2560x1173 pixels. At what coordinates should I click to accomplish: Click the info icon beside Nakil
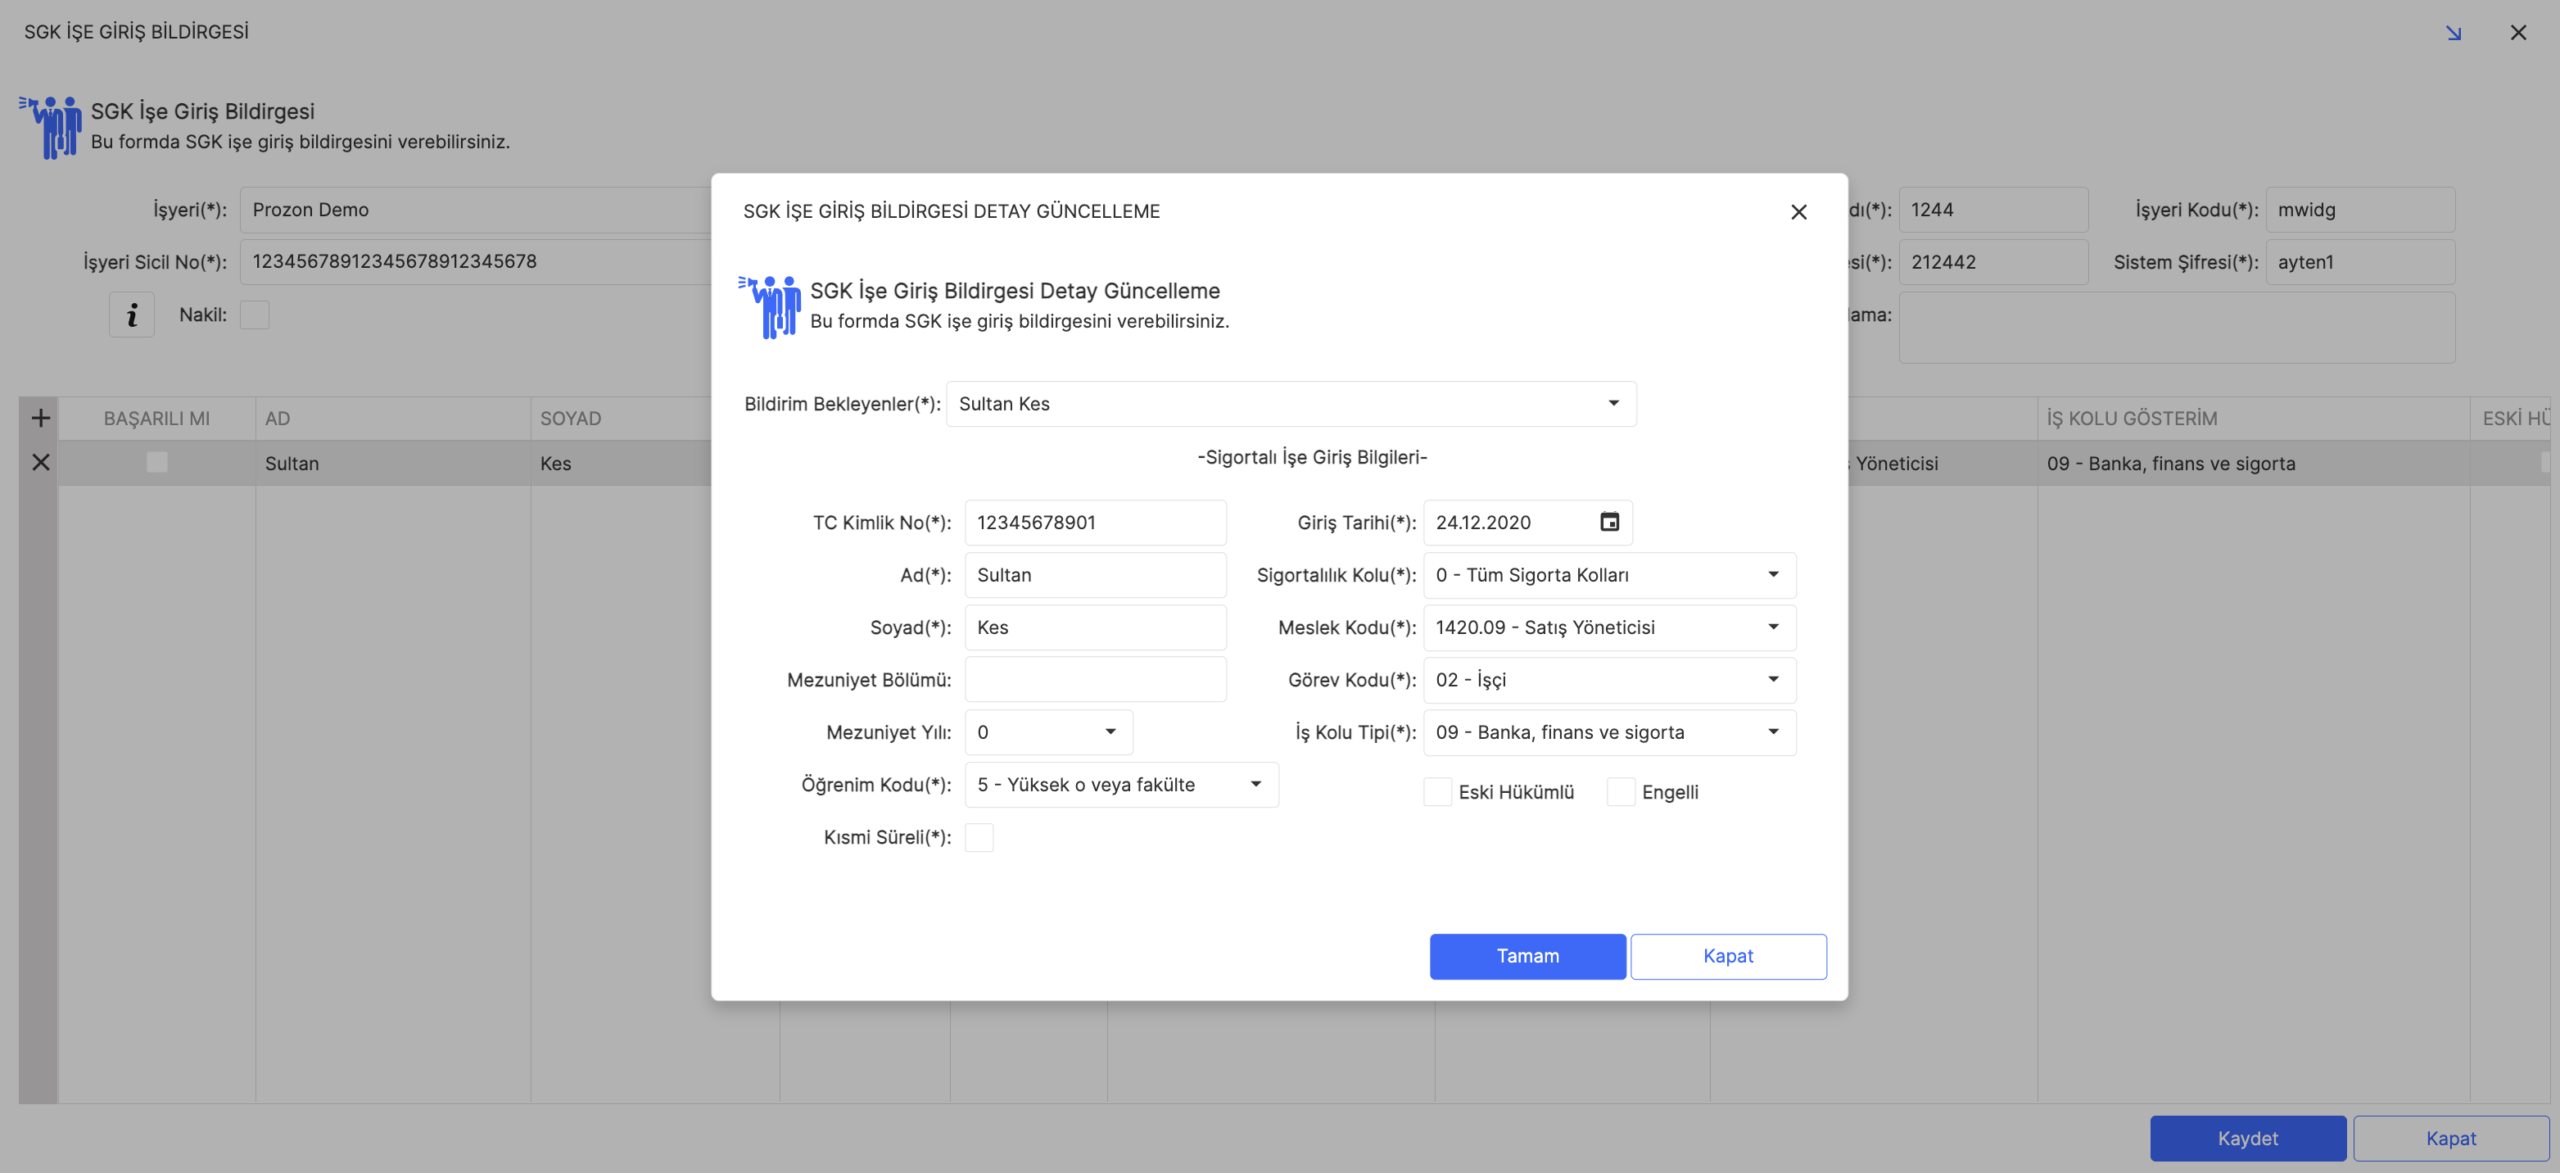coord(132,315)
